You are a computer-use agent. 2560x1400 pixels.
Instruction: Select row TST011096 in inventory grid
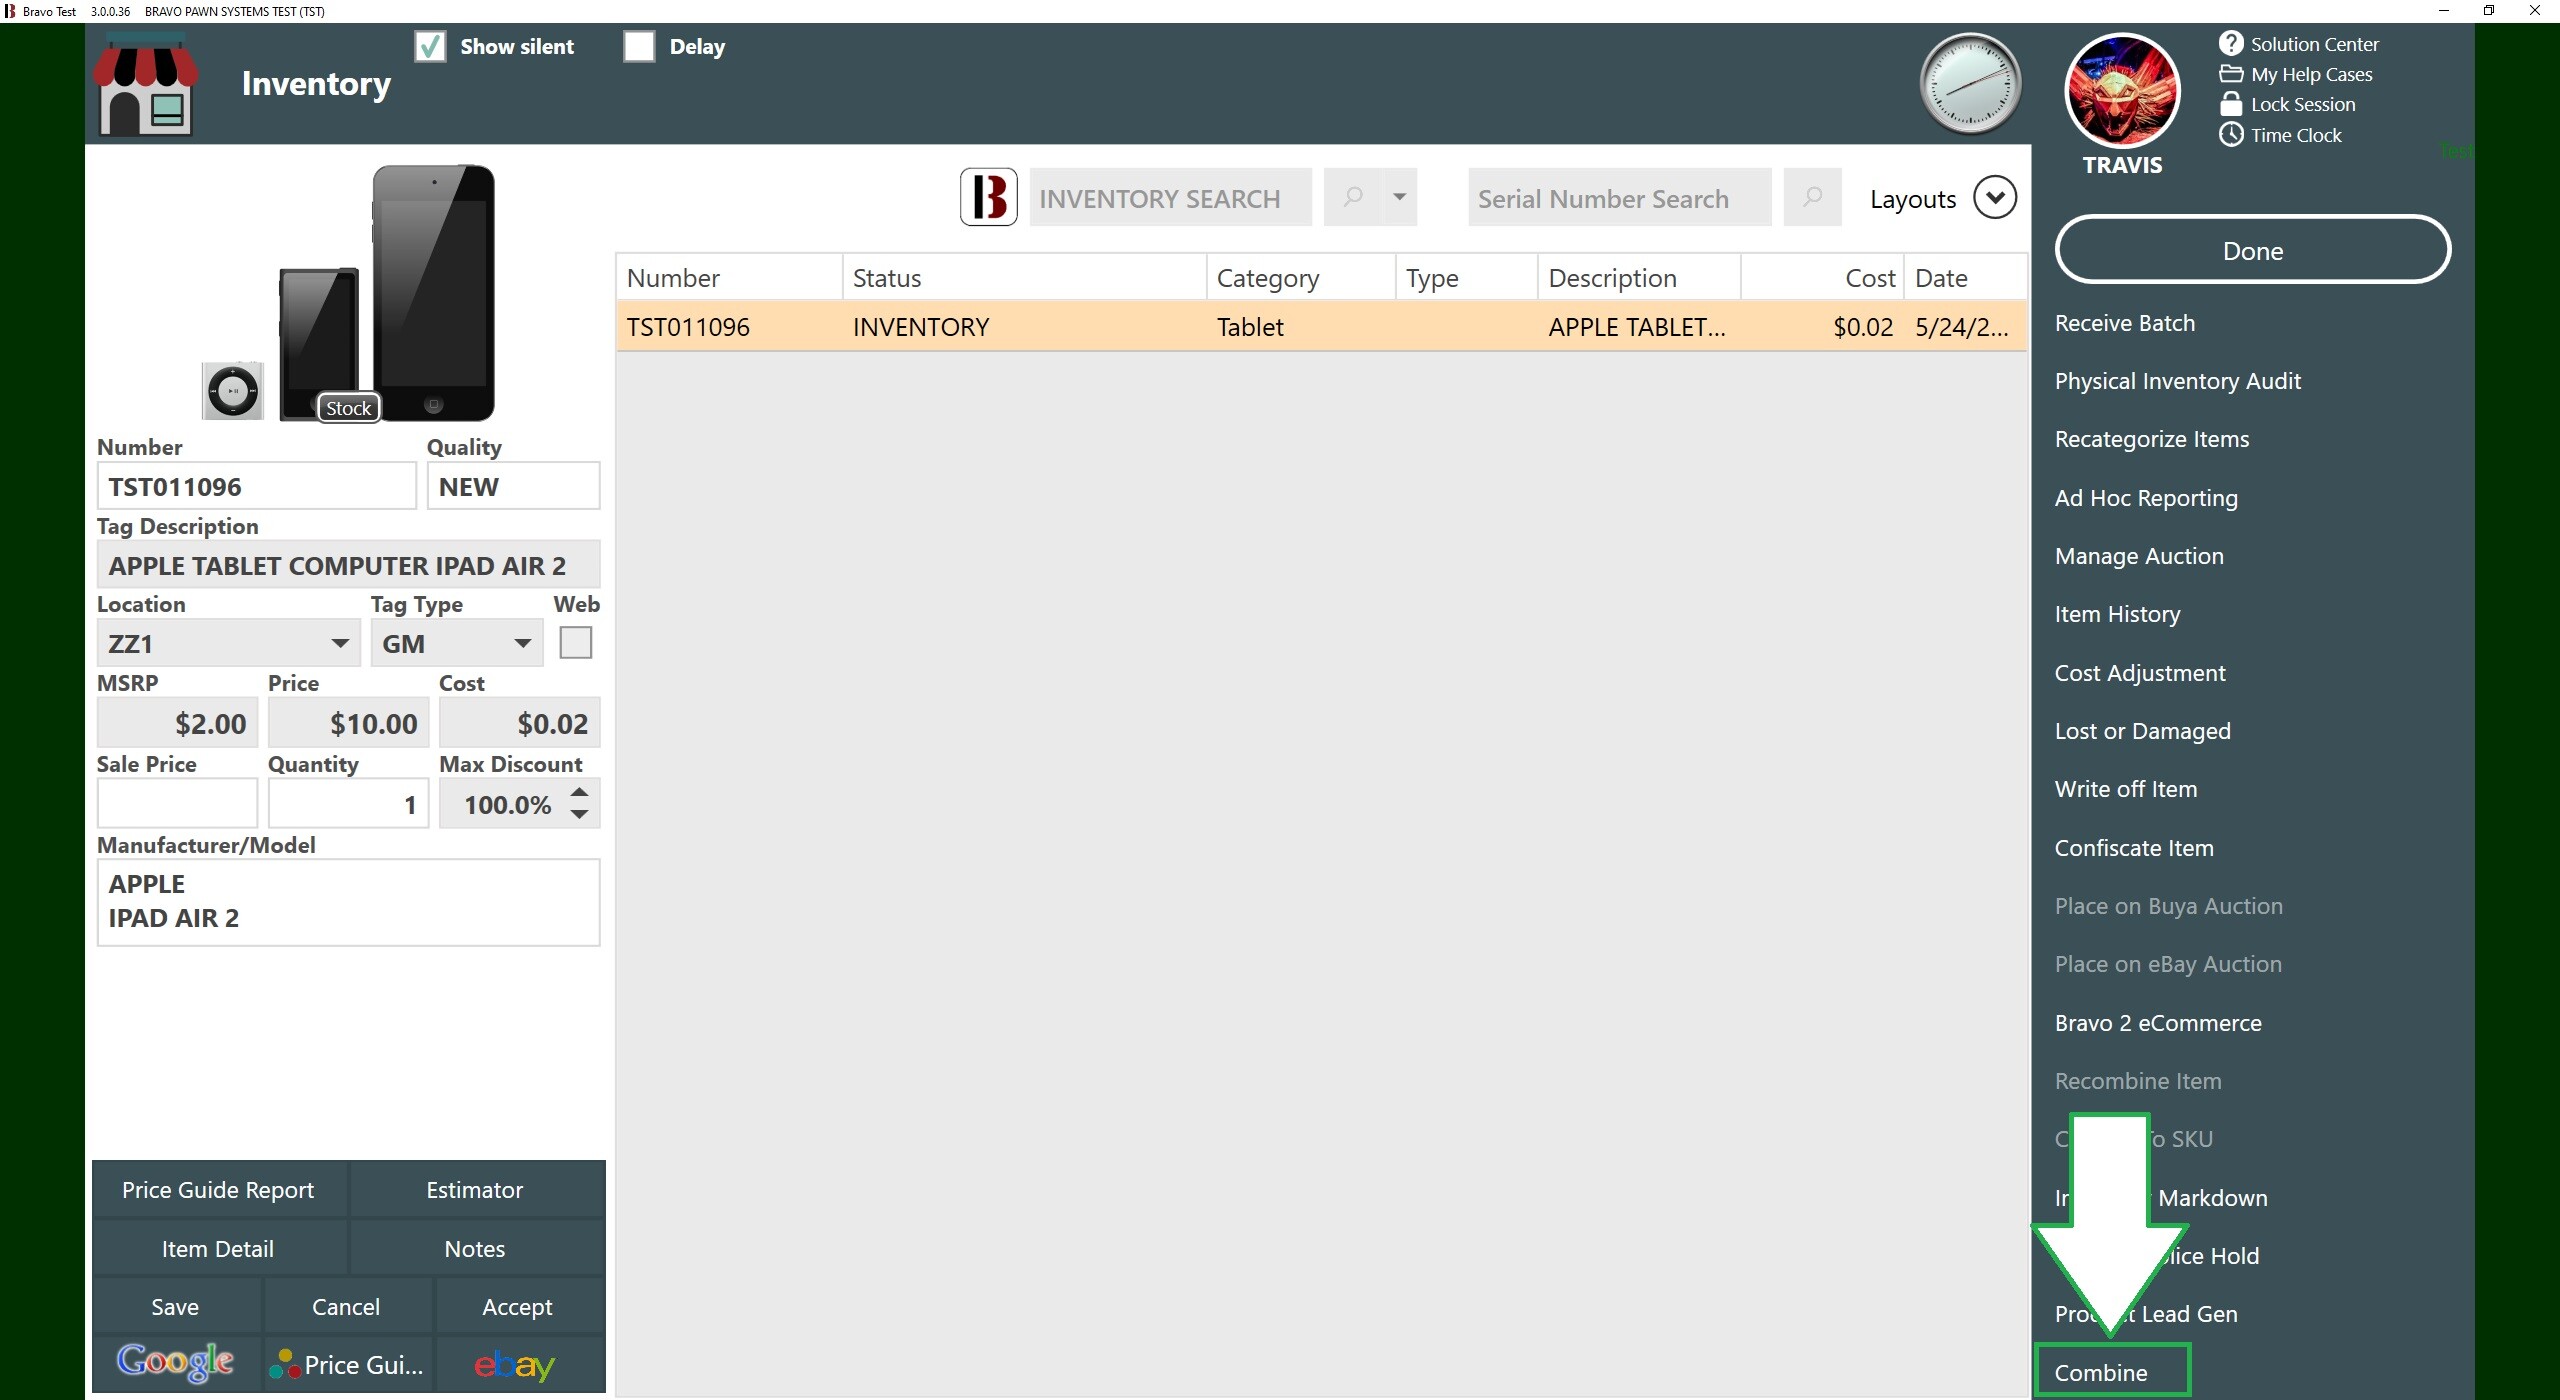[x=1321, y=326]
